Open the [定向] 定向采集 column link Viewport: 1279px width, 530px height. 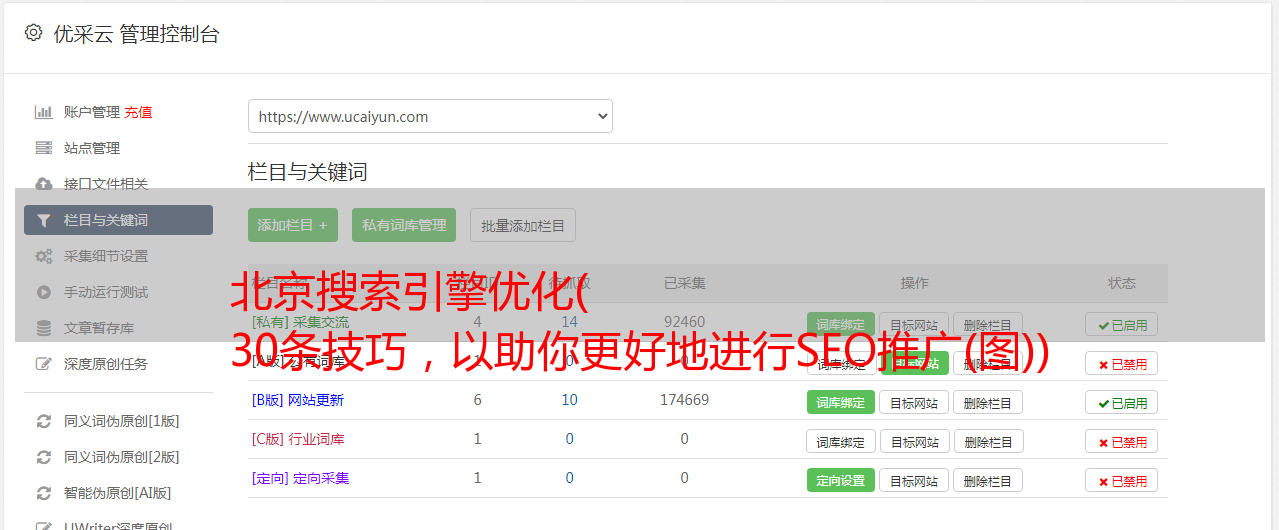tap(301, 478)
